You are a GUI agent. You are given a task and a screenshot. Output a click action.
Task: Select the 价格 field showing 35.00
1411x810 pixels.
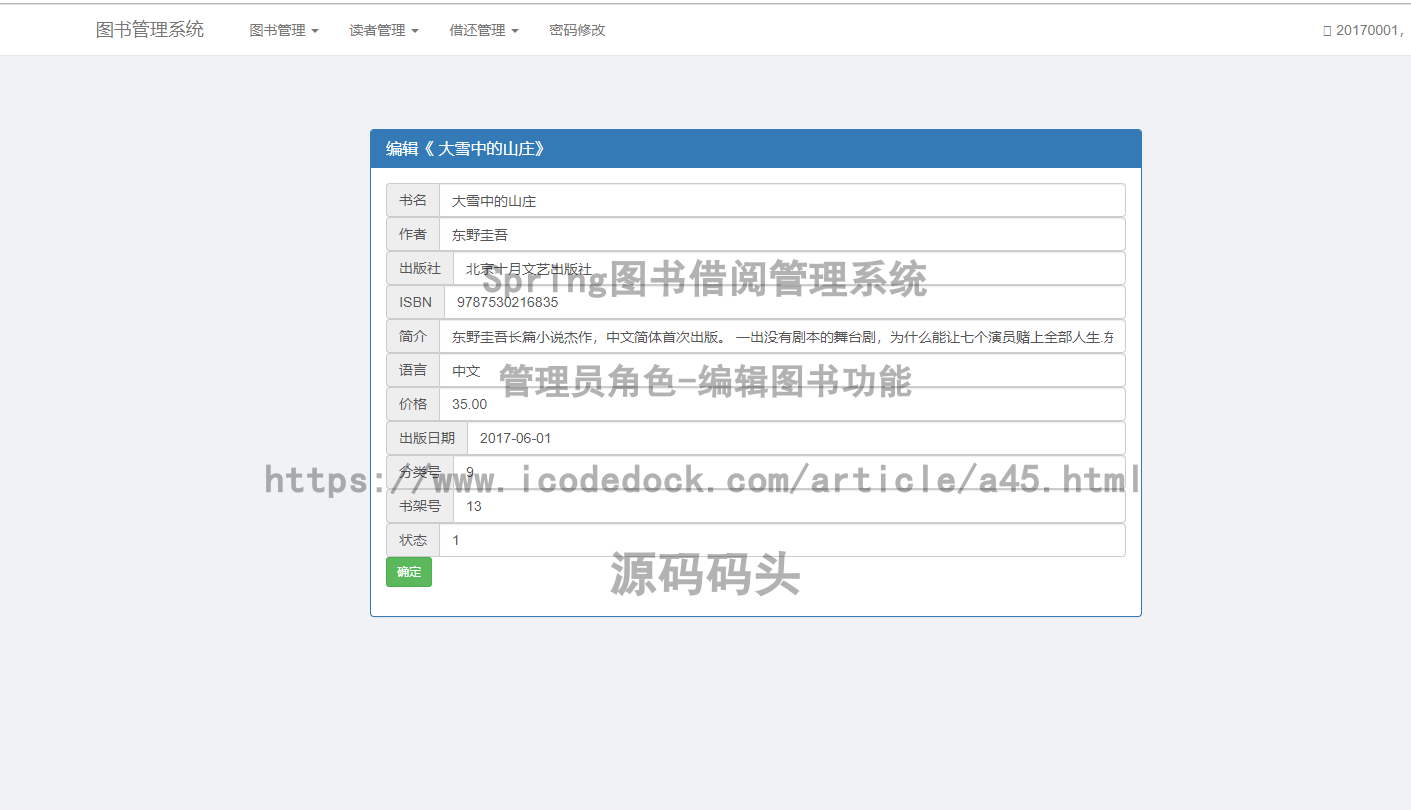tap(781, 405)
